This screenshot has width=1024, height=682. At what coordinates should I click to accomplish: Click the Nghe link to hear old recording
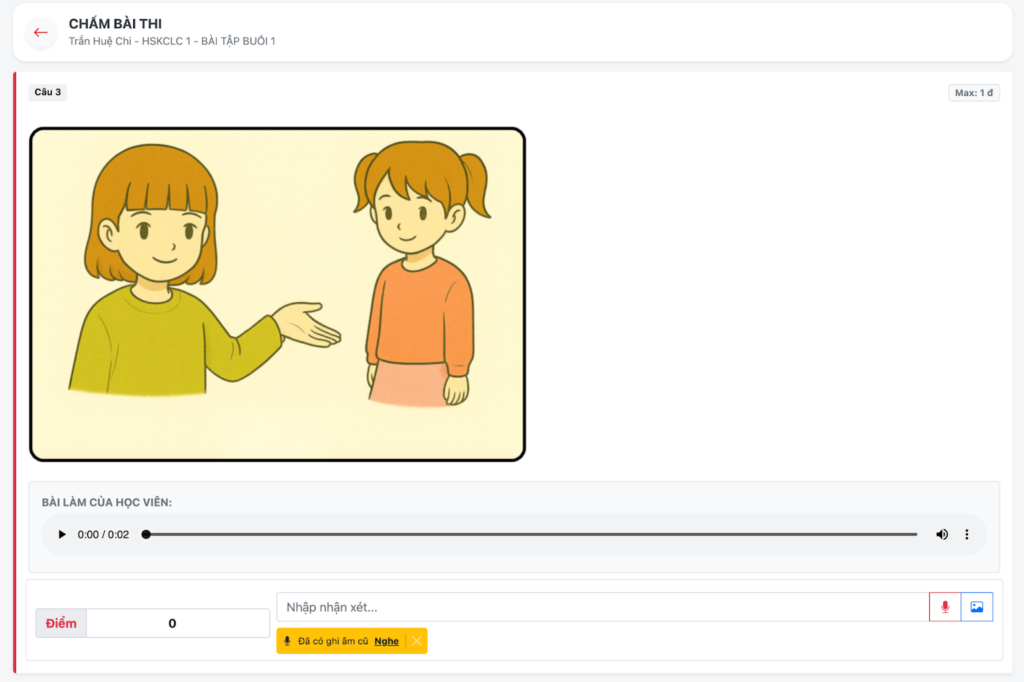(x=386, y=641)
